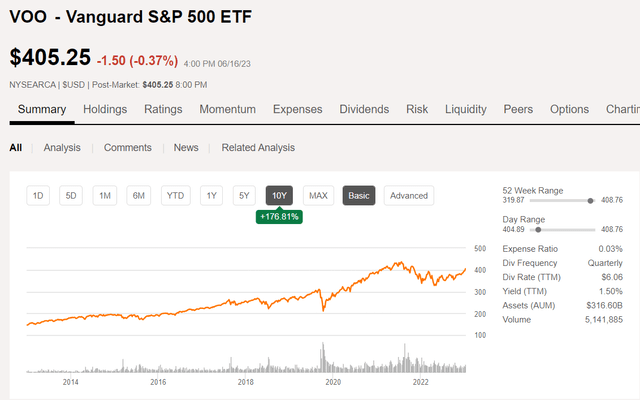This screenshot has width=640, height=400.
Task: Open the Peers tab
Action: (x=518, y=109)
